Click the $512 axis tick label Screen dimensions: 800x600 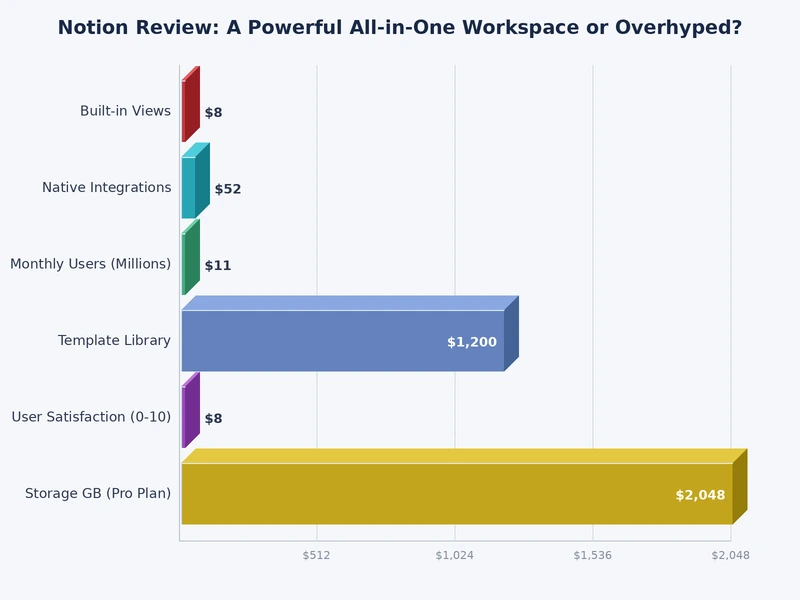[x=316, y=556]
